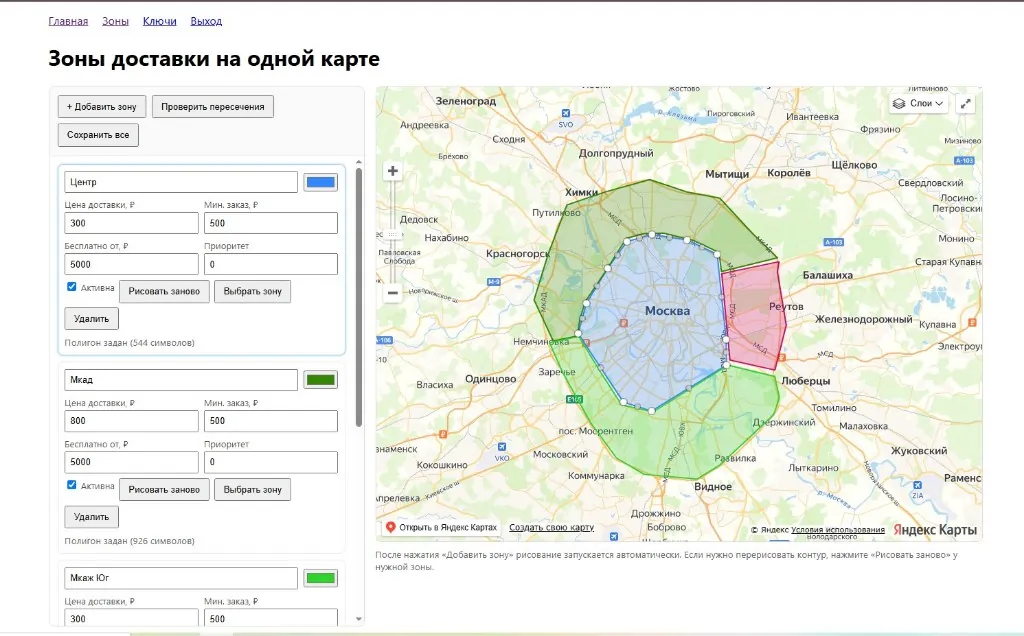Zoom in on the map with plus button
This screenshot has height=636, width=1024.
[x=392, y=171]
